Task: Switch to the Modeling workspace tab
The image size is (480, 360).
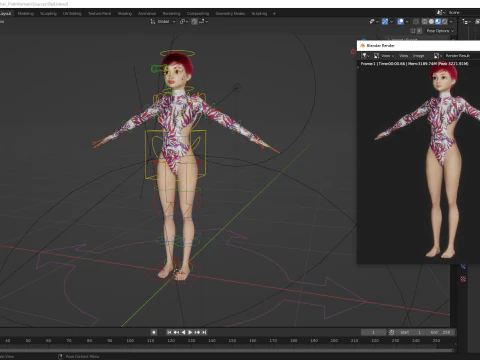Action: pyautogui.click(x=26, y=14)
